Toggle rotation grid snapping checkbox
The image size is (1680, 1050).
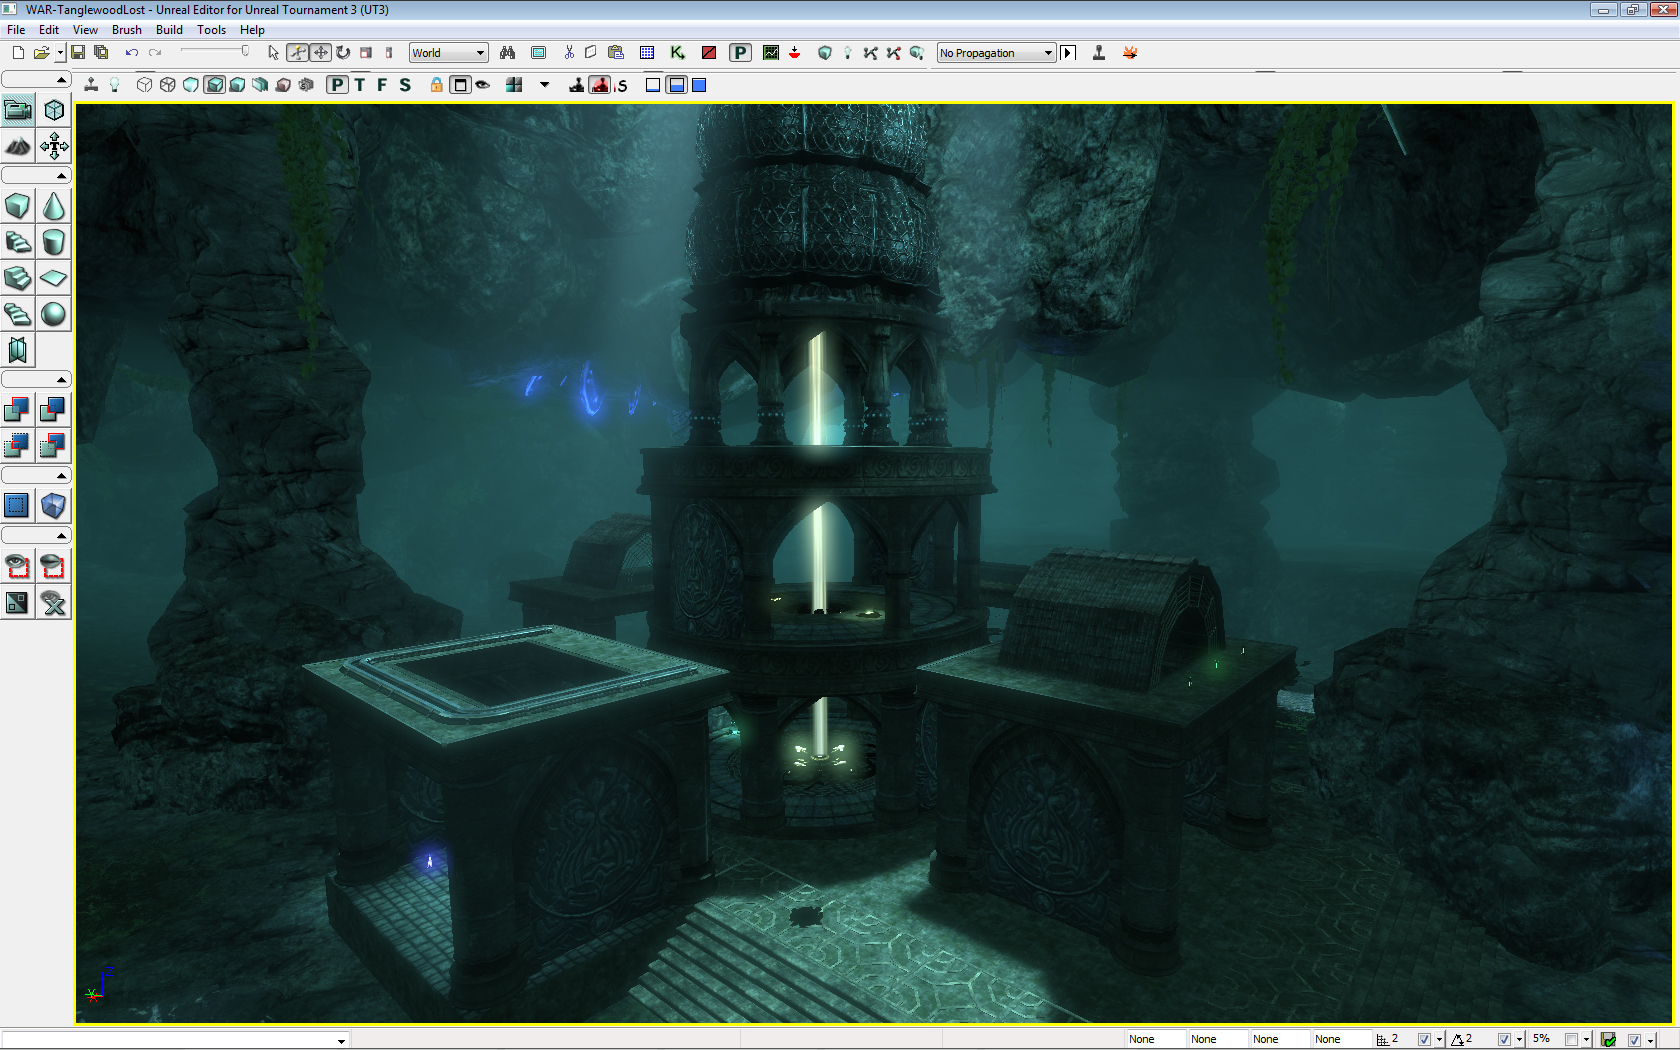[1504, 1039]
